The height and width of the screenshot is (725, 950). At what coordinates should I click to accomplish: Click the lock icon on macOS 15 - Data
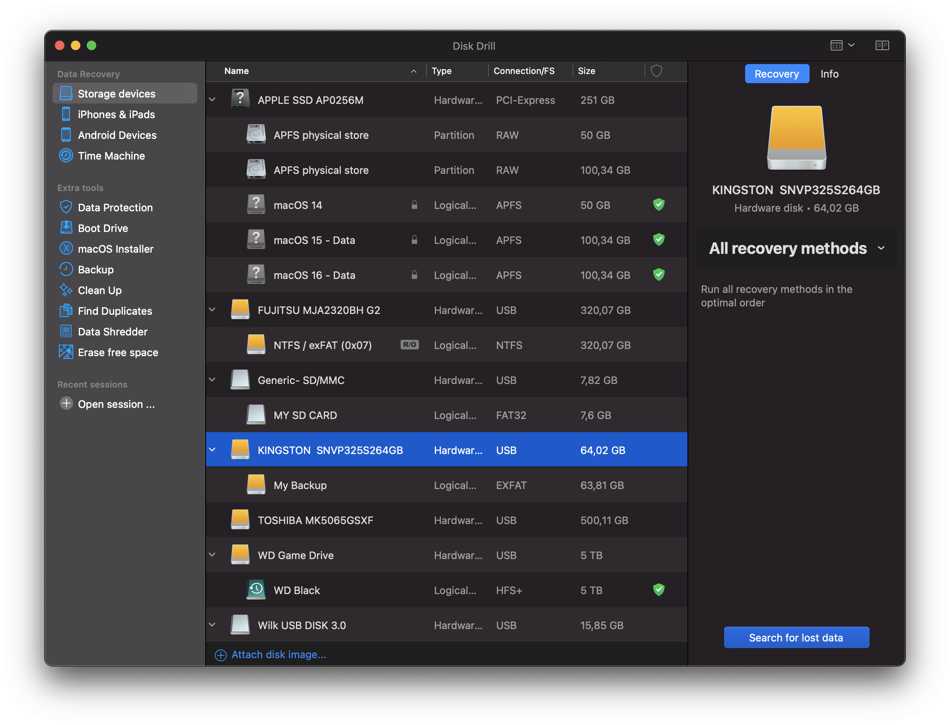point(414,240)
